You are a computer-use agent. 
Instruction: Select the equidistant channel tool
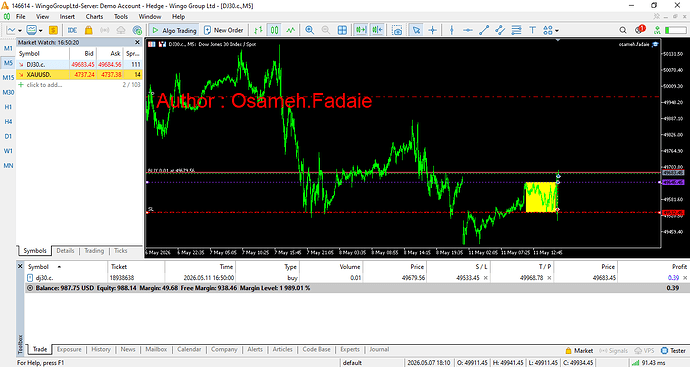pos(500,30)
